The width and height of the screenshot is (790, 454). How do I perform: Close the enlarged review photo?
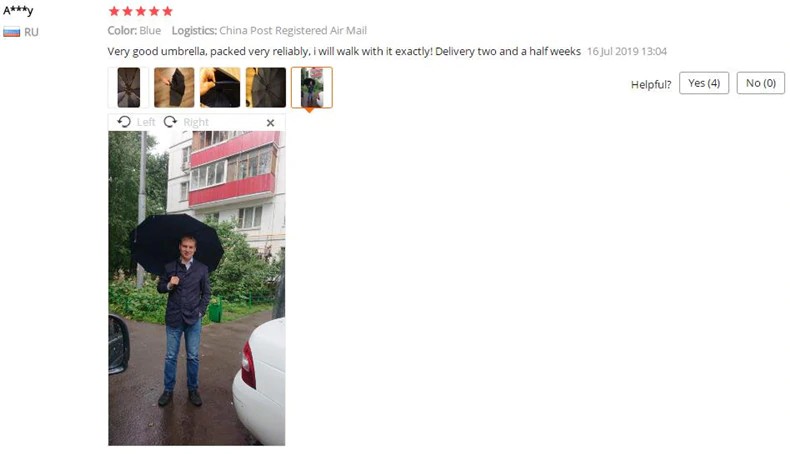(x=271, y=122)
